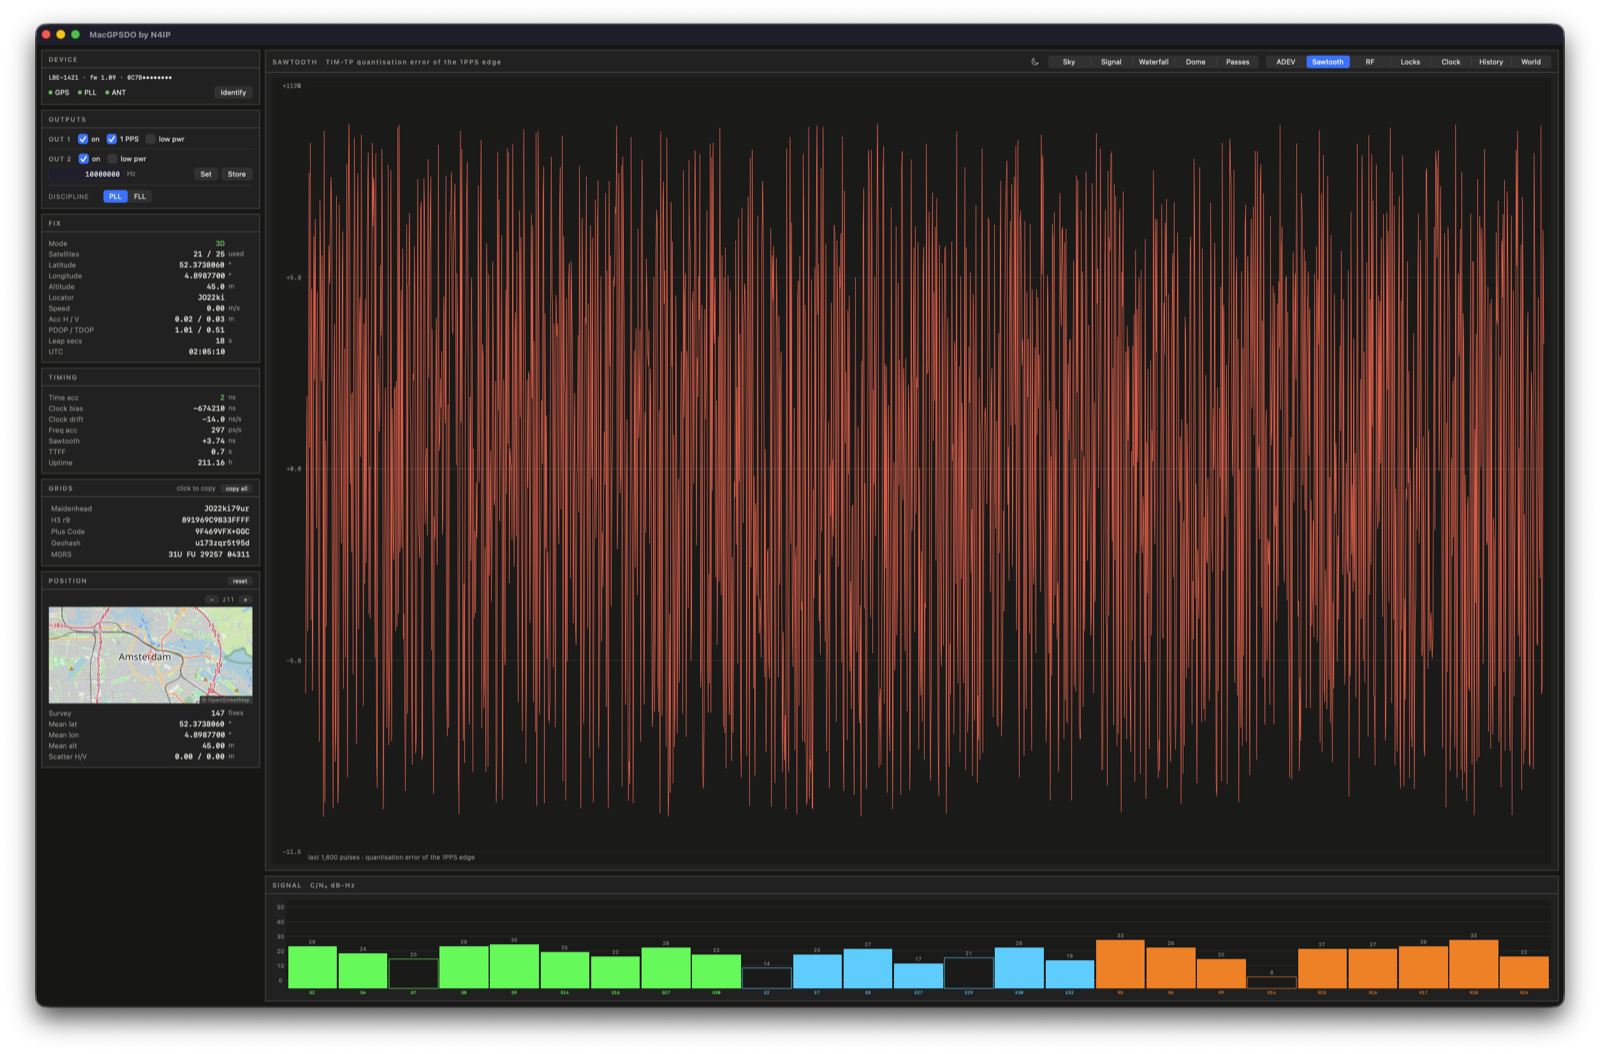Show the Clock tab
This screenshot has width=1600, height=1054.
tap(1451, 62)
